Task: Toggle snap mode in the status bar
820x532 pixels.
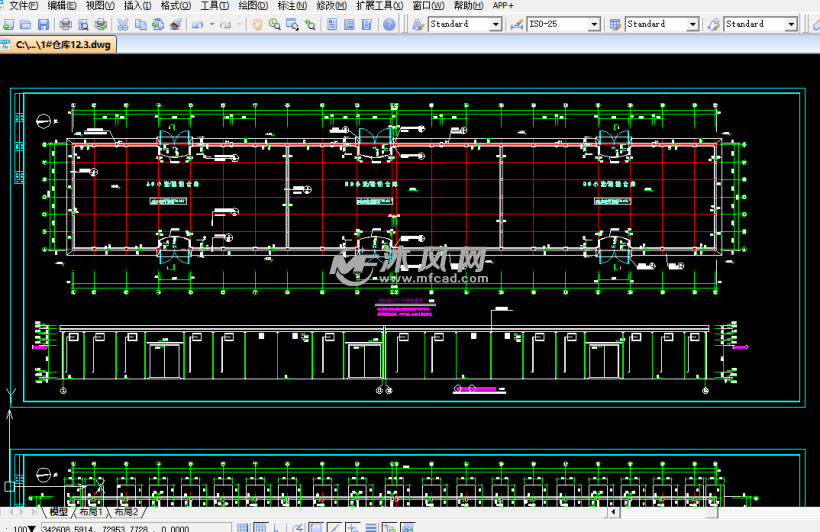Action: click(243, 527)
